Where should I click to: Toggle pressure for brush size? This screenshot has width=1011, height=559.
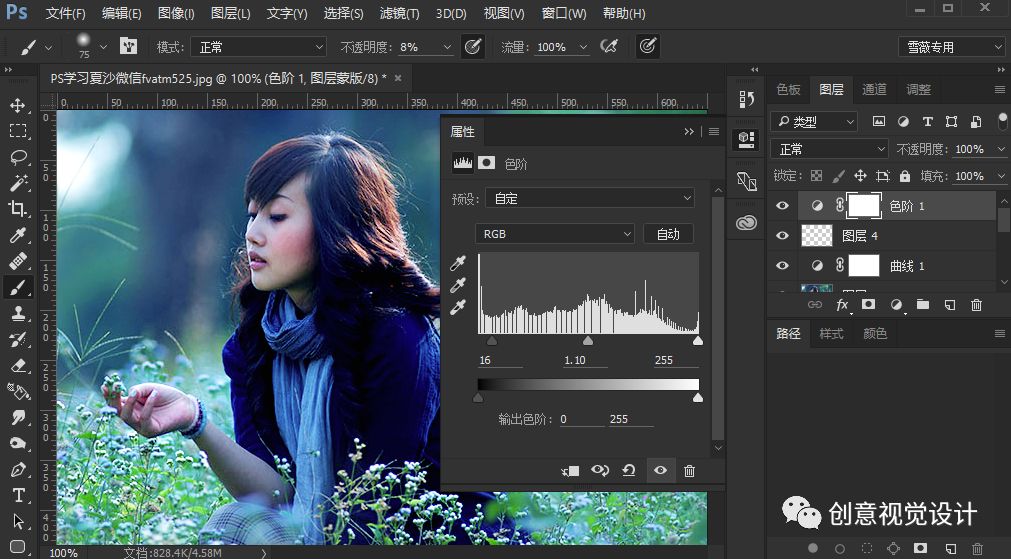648,46
